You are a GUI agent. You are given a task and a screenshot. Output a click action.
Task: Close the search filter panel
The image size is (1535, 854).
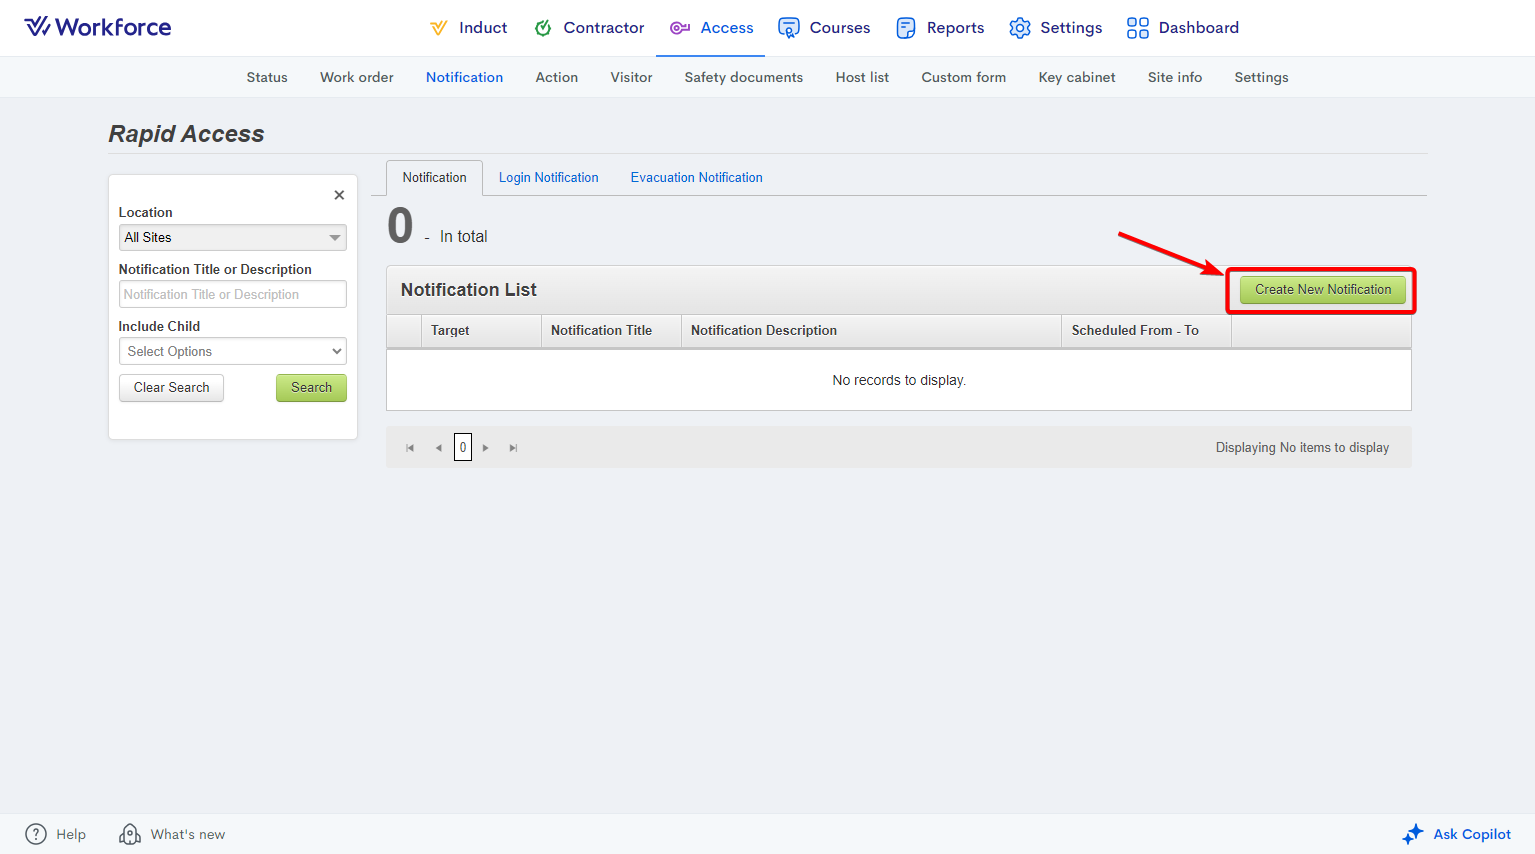(339, 195)
